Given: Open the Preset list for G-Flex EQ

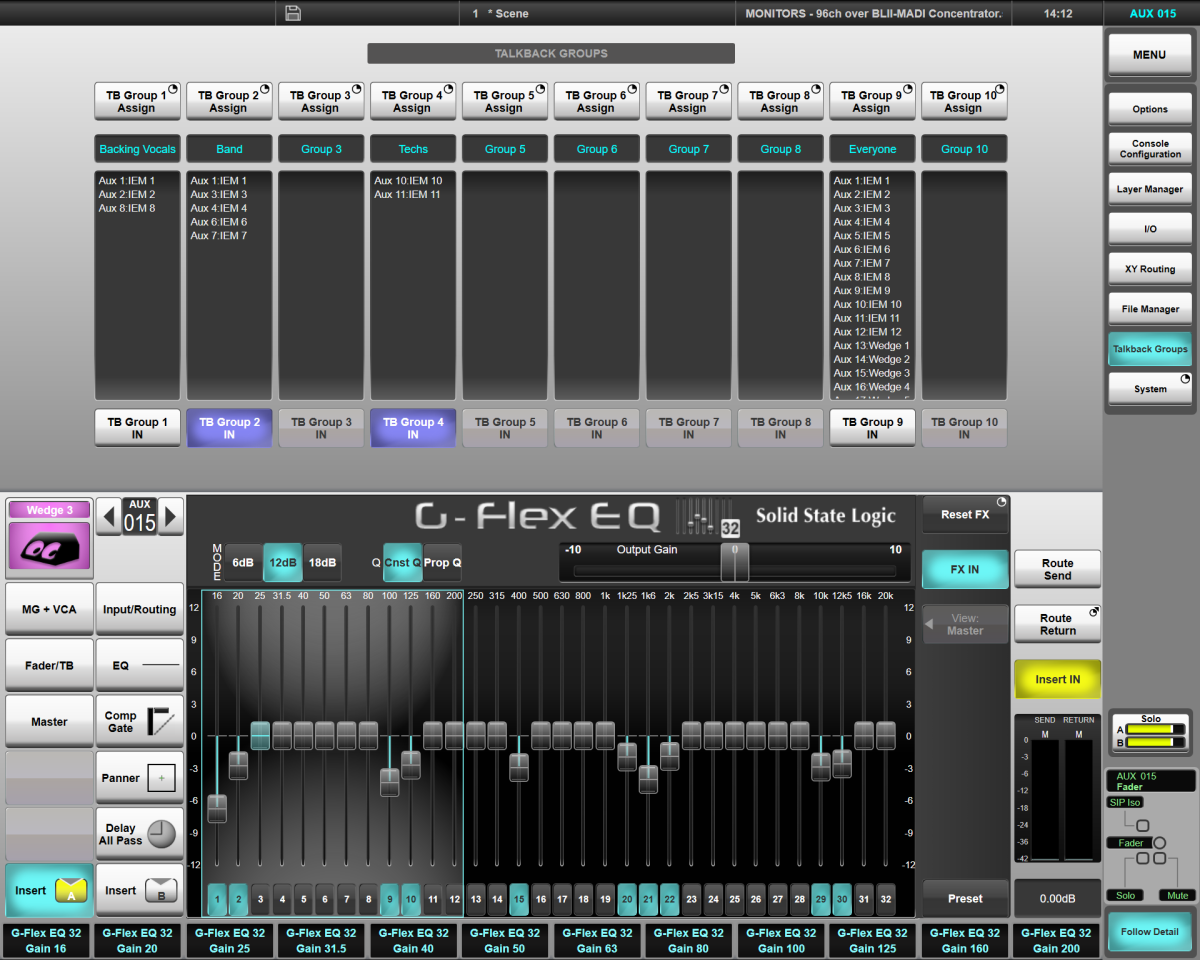Looking at the screenshot, I should (x=965, y=898).
